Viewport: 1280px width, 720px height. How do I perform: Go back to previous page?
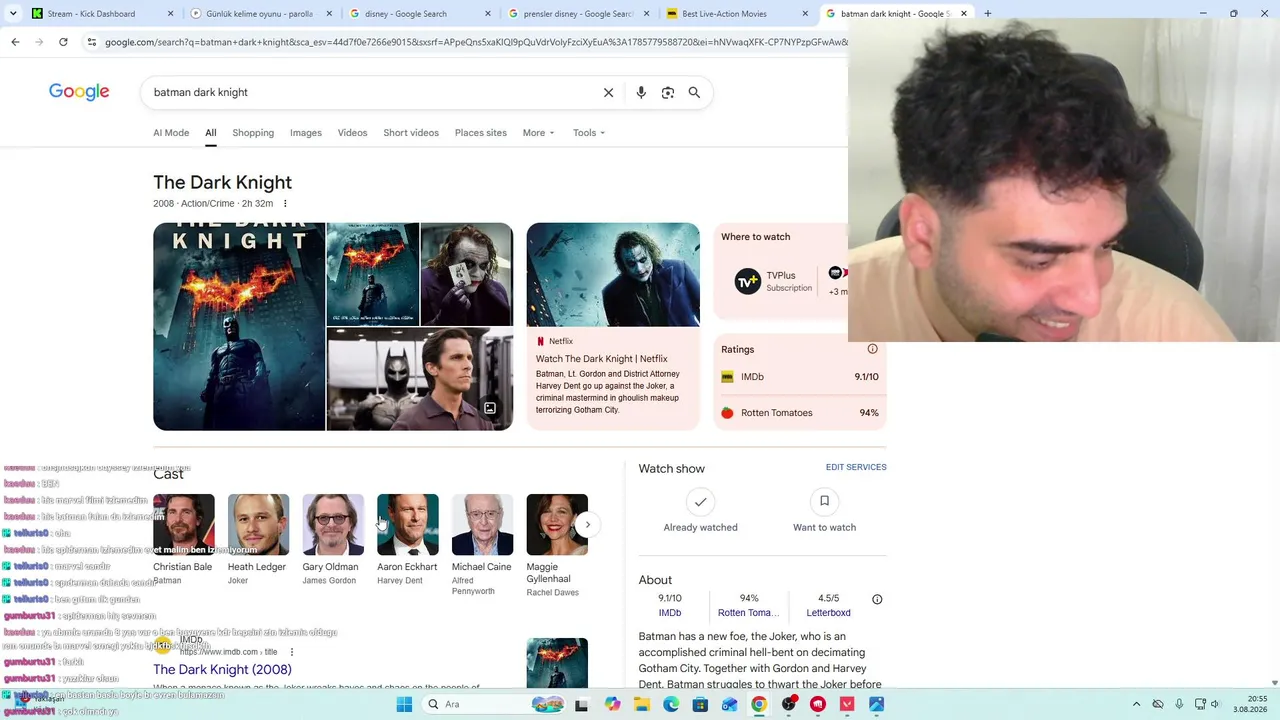(15, 42)
